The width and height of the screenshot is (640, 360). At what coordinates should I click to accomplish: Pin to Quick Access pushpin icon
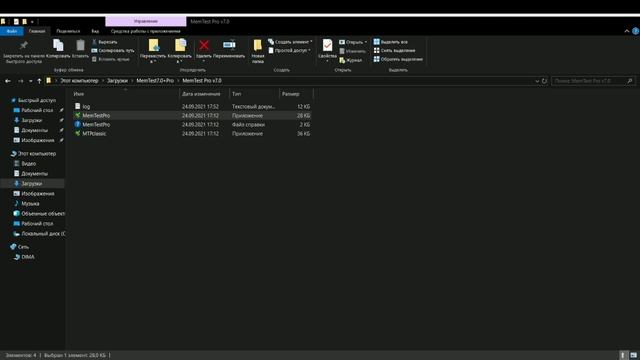[24, 45]
